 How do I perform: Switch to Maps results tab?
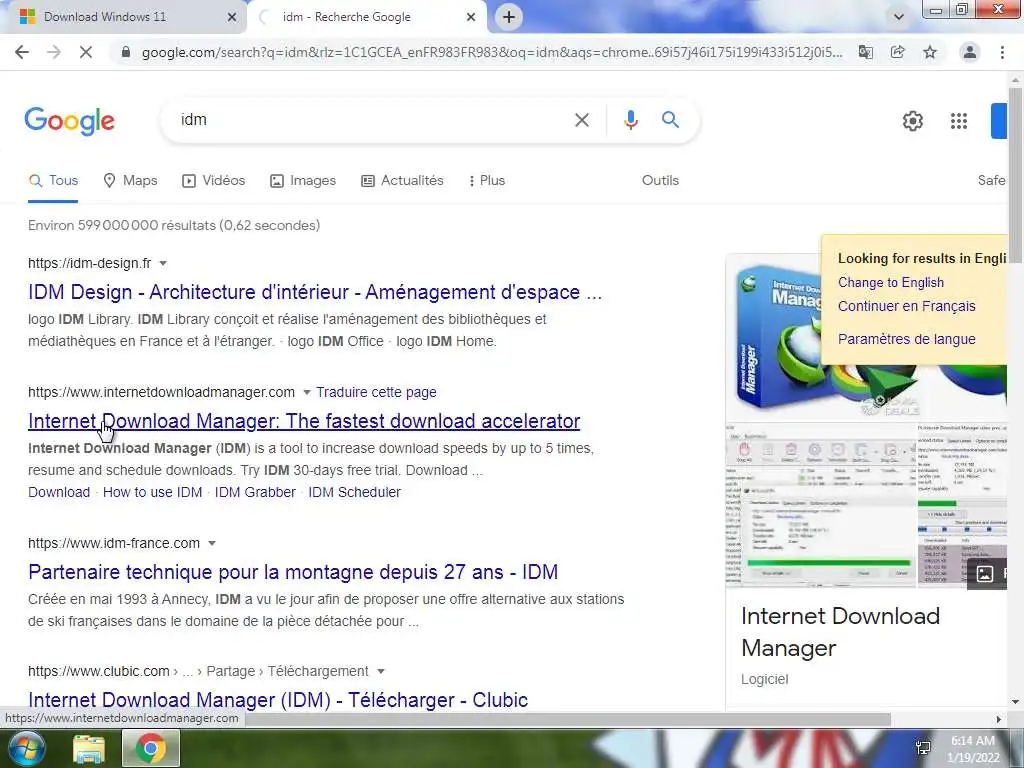[x=131, y=181]
